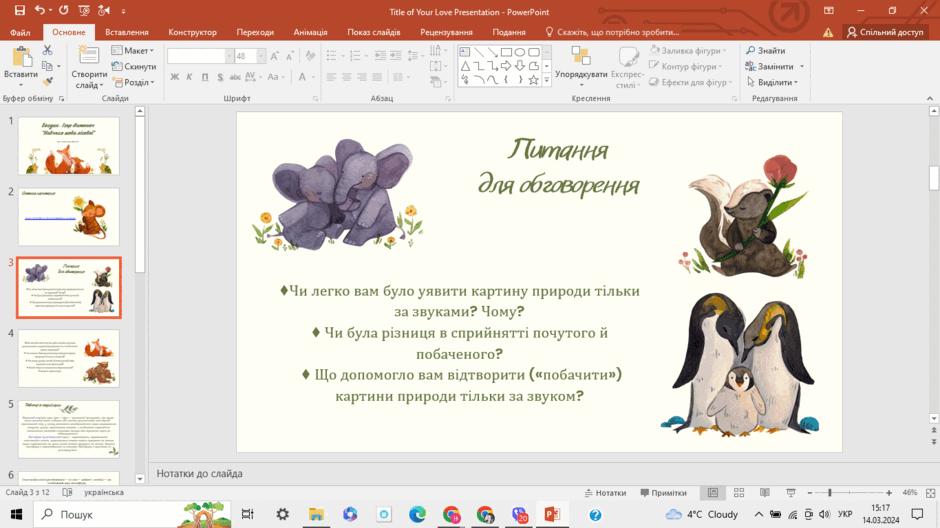The width and height of the screenshot is (940, 528).
Task: Select slide 4 thumbnail
Action: point(69,358)
